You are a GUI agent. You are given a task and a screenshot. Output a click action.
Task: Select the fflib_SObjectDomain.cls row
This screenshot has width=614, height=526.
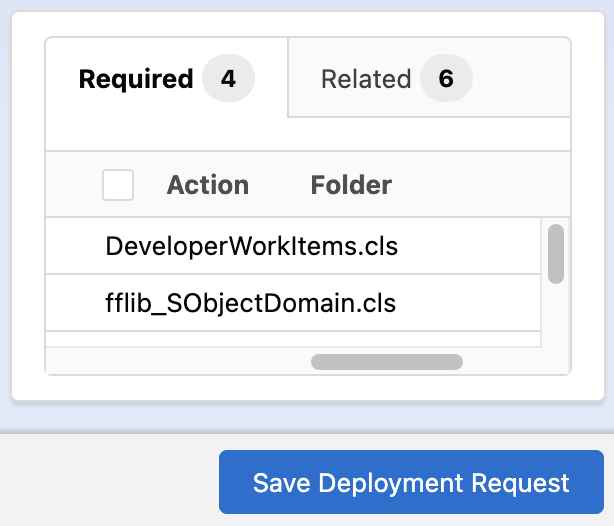pos(293,303)
